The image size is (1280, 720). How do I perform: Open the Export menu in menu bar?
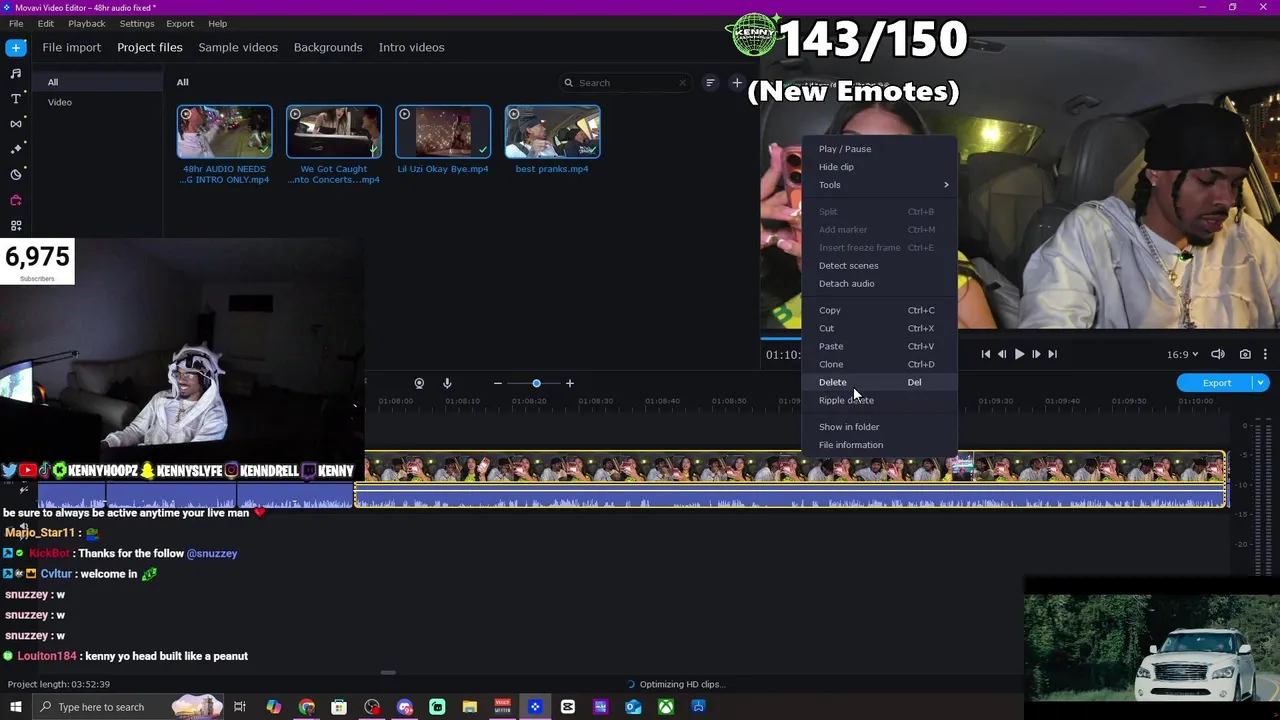(x=180, y=23)
